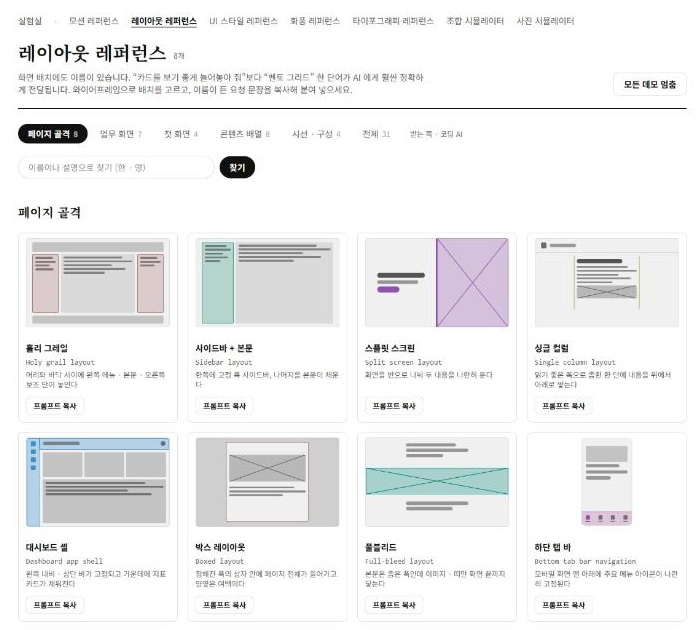The width and height of the screenshot is (700, 630).
Task: Click the "Dashboard app shell" label
Action: [64, 562]
